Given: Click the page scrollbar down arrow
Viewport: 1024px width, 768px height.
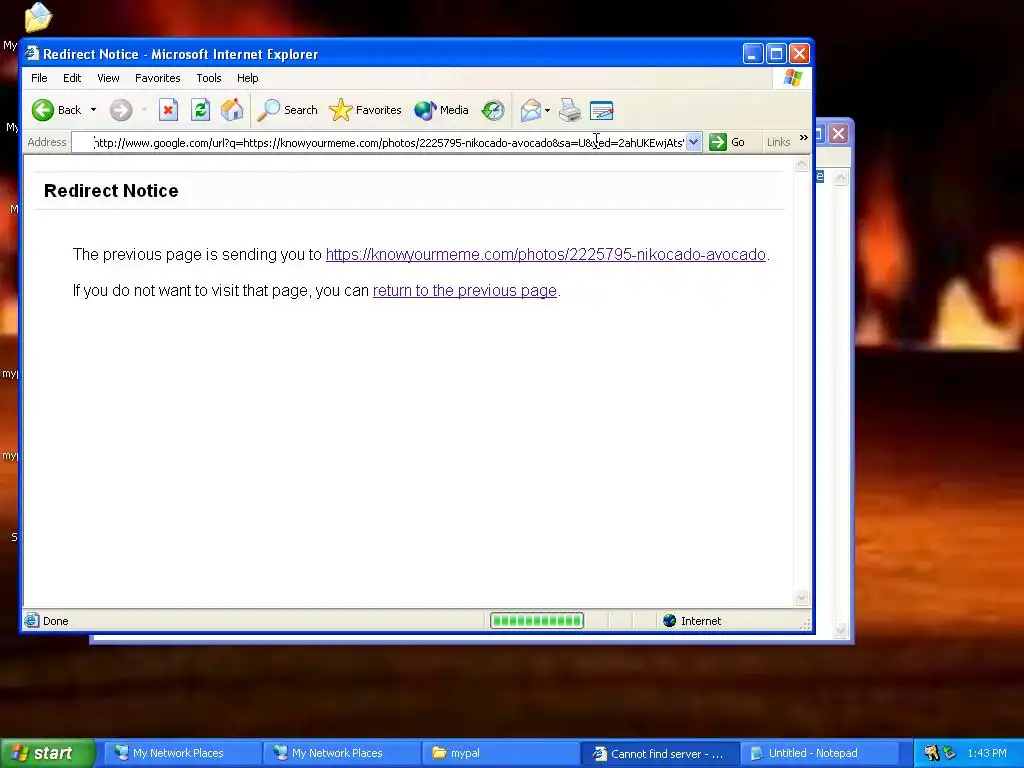Looking at the screenshot, I should [x=802, y=597].
